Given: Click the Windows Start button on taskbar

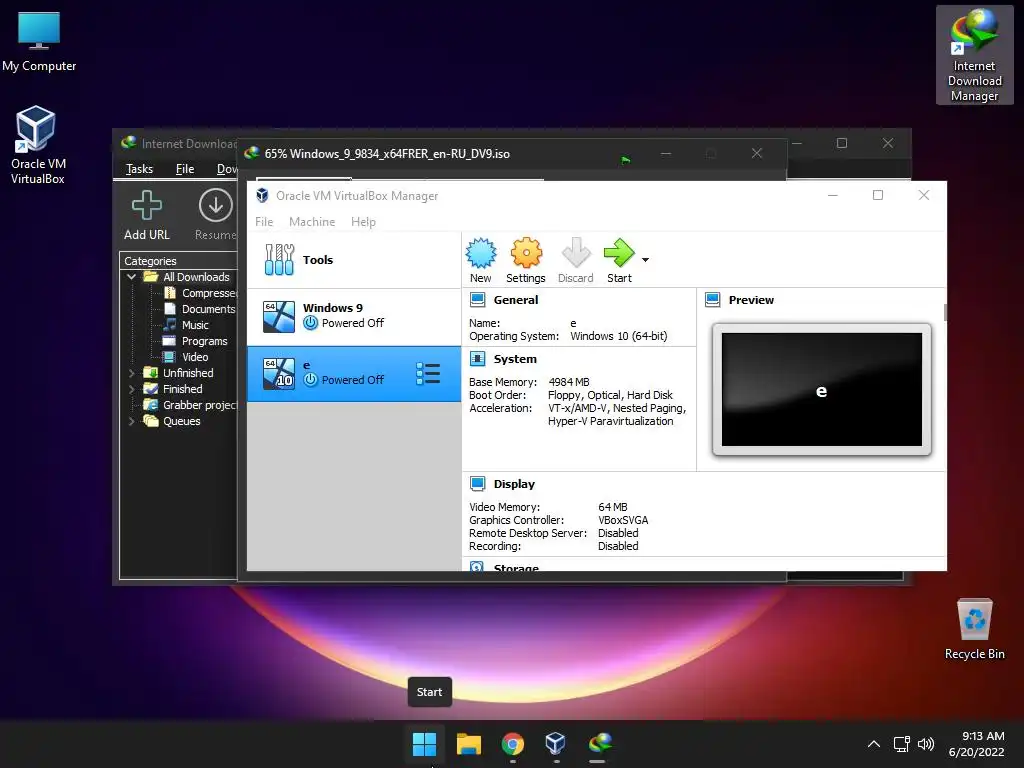Looking at the screenshot, I should [424, 743].
